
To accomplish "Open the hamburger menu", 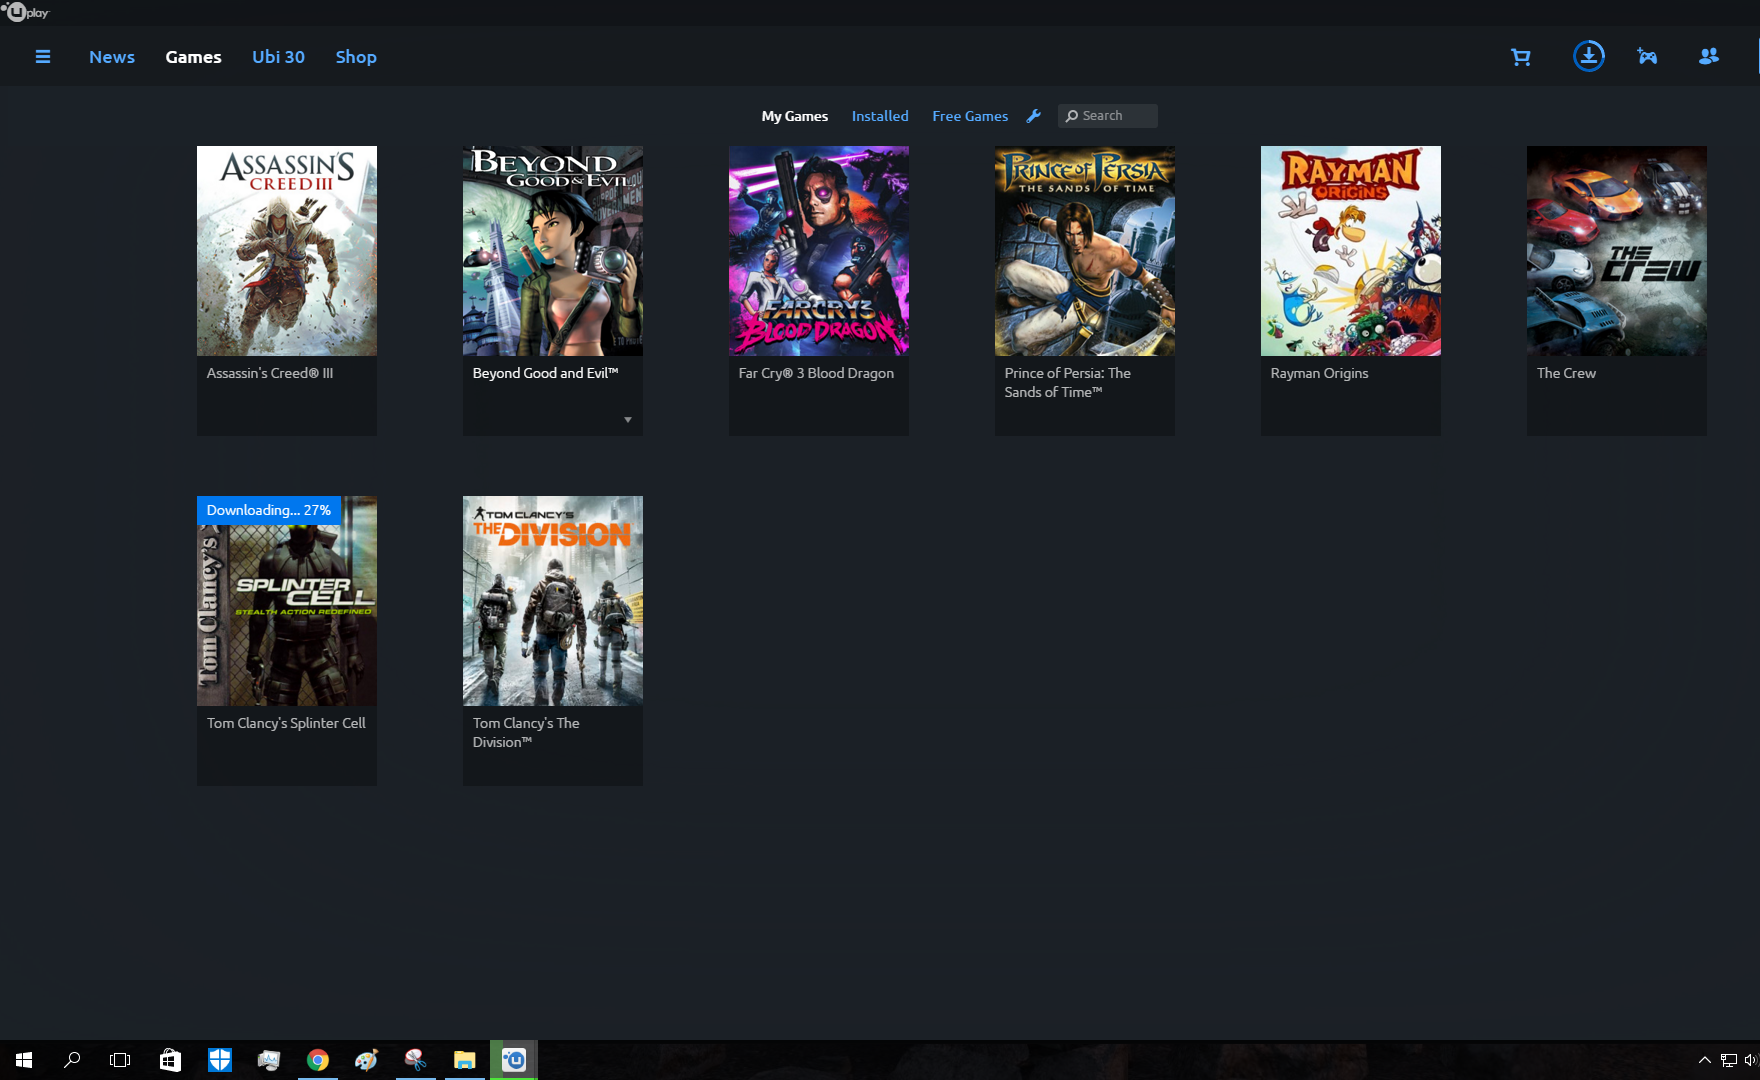I will pyautogui.click(x=42, y=57).
